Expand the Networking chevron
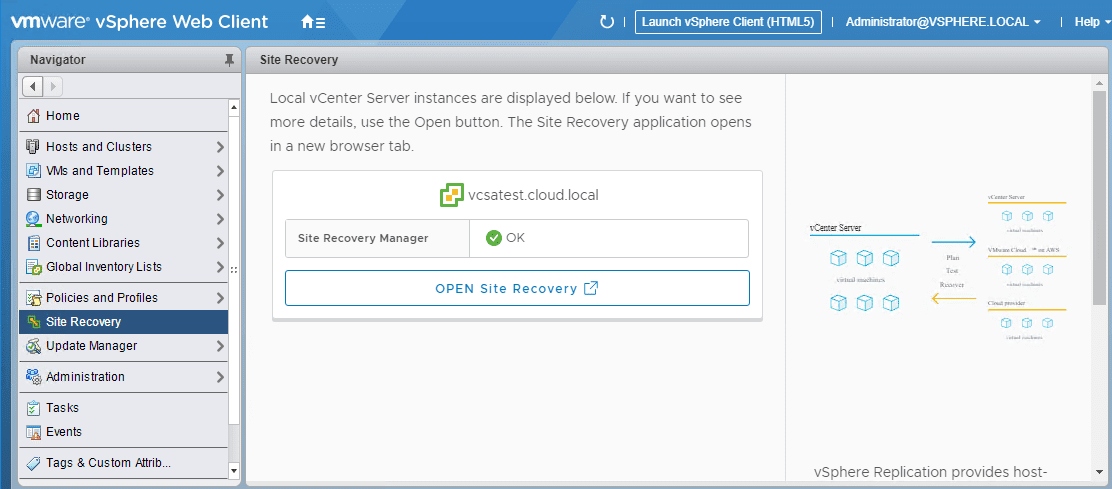 [x=220, y=220]
